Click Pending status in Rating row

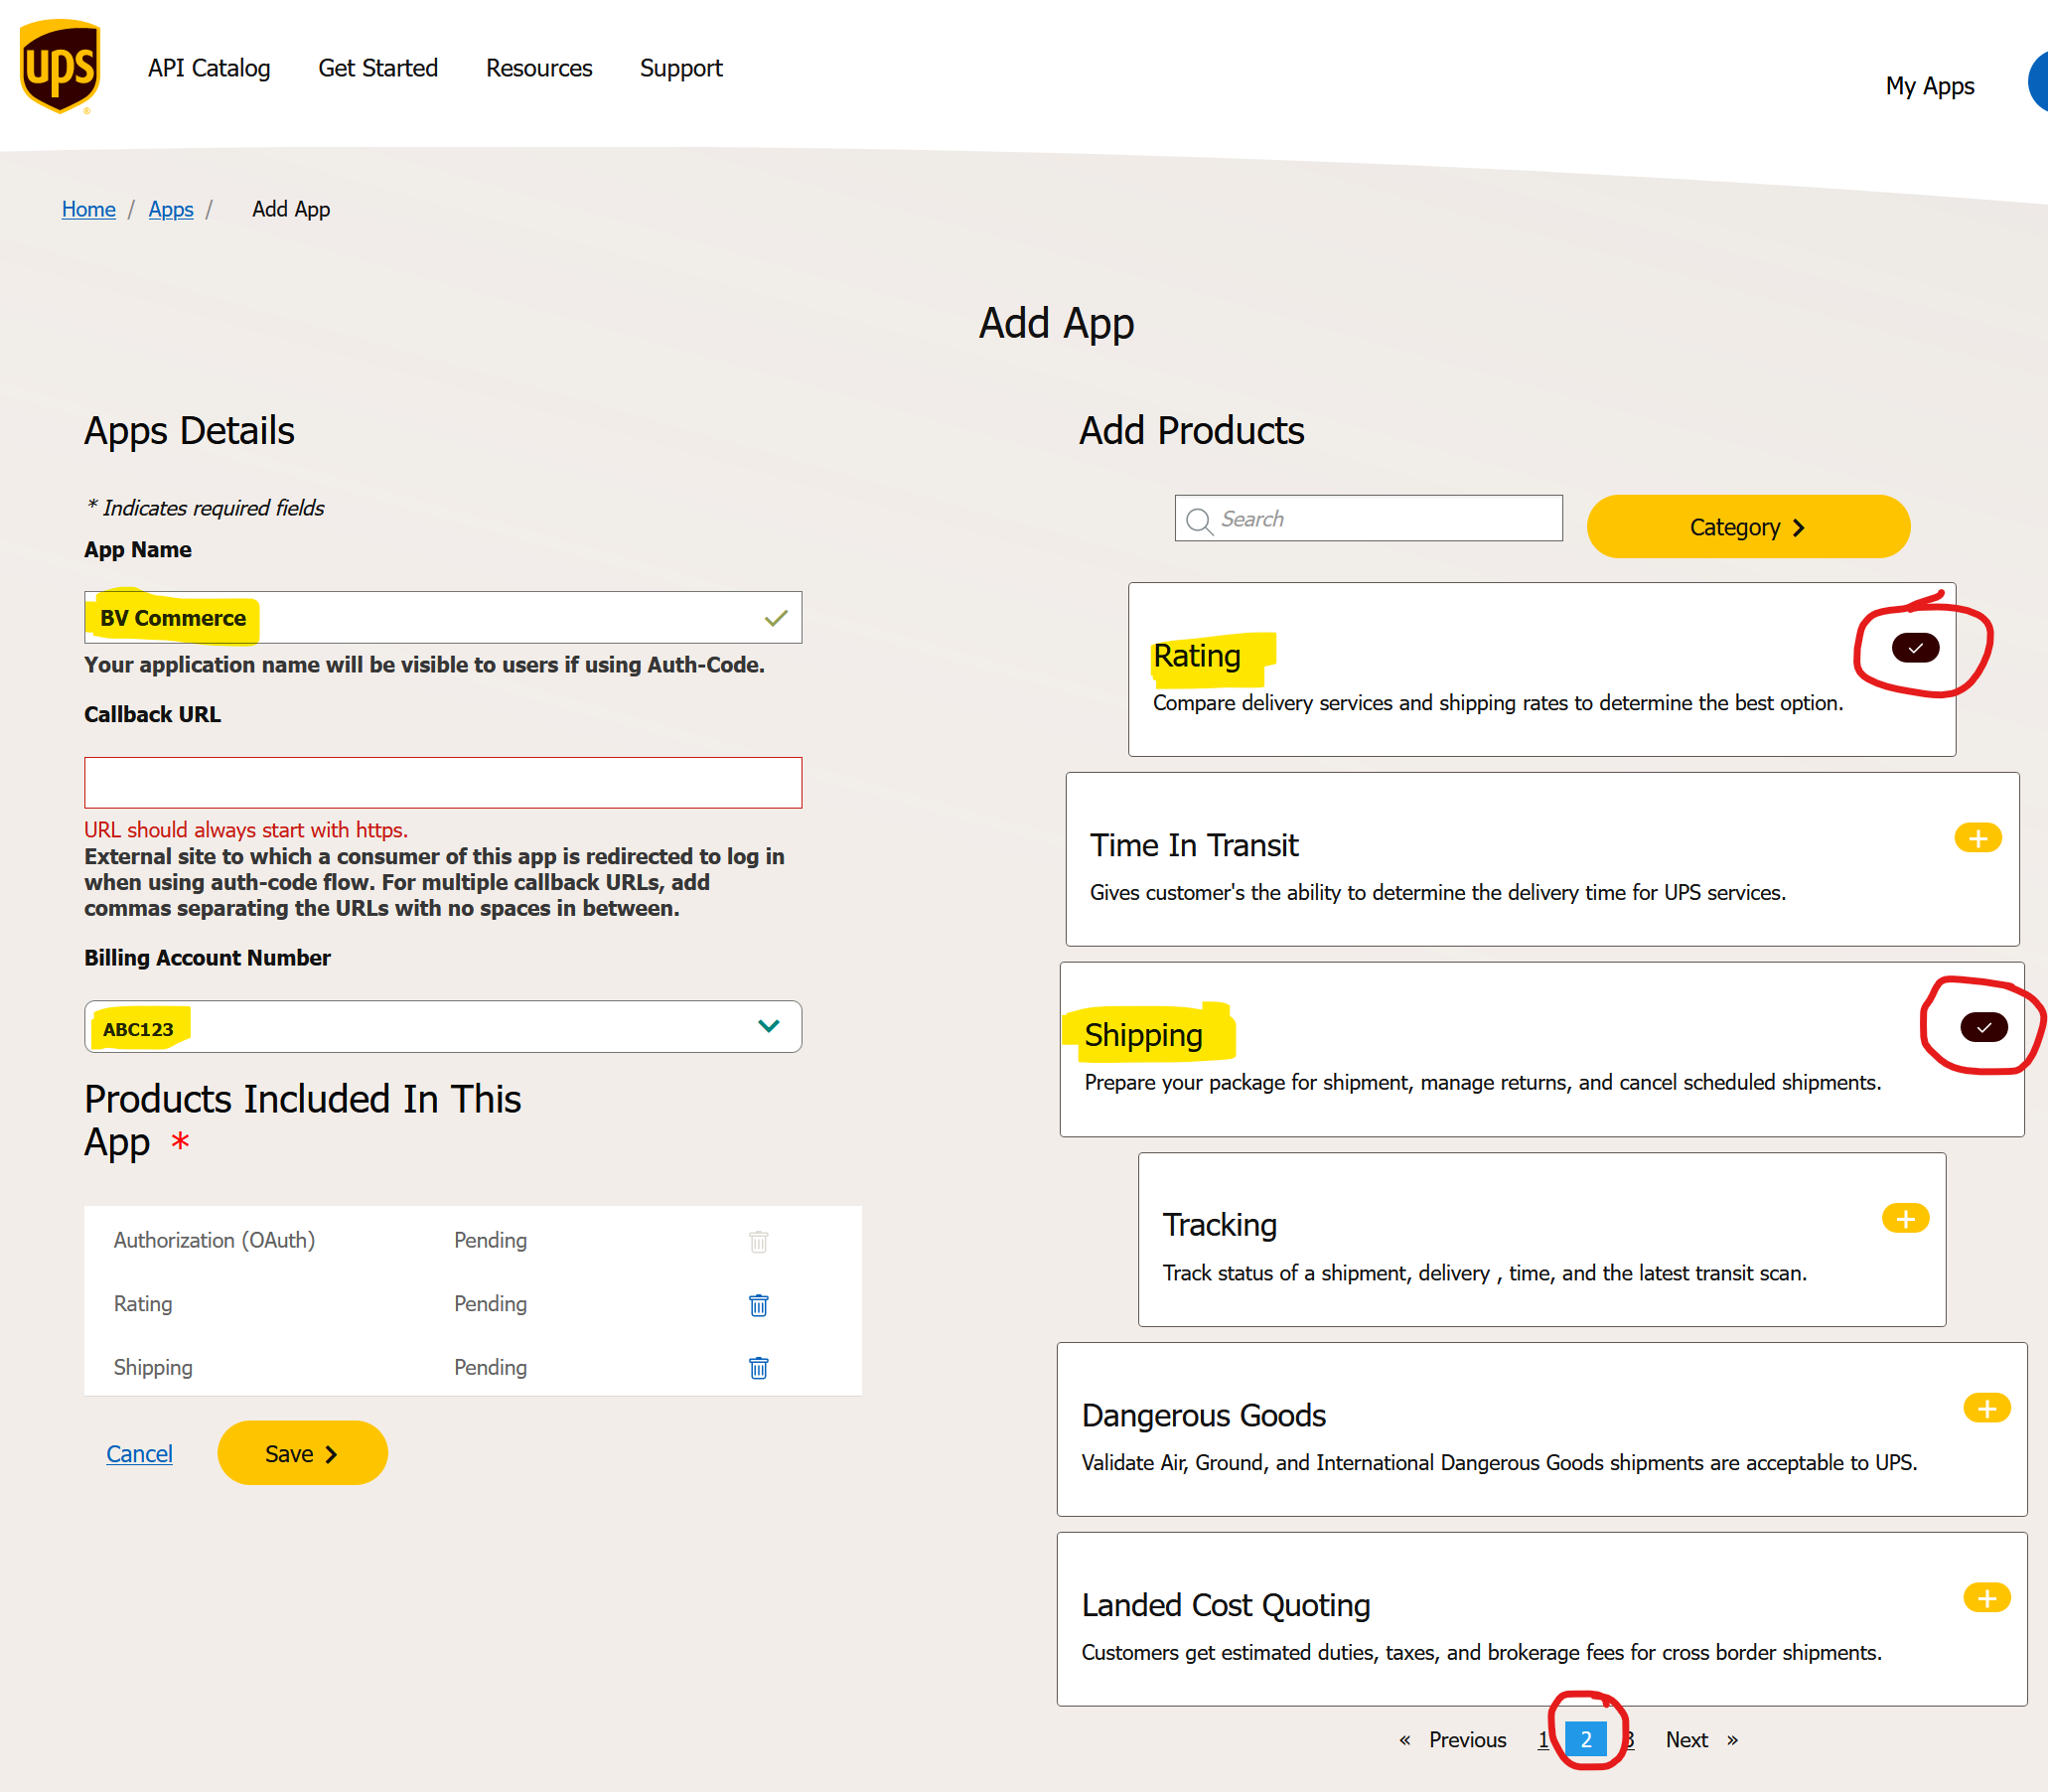490,1304
